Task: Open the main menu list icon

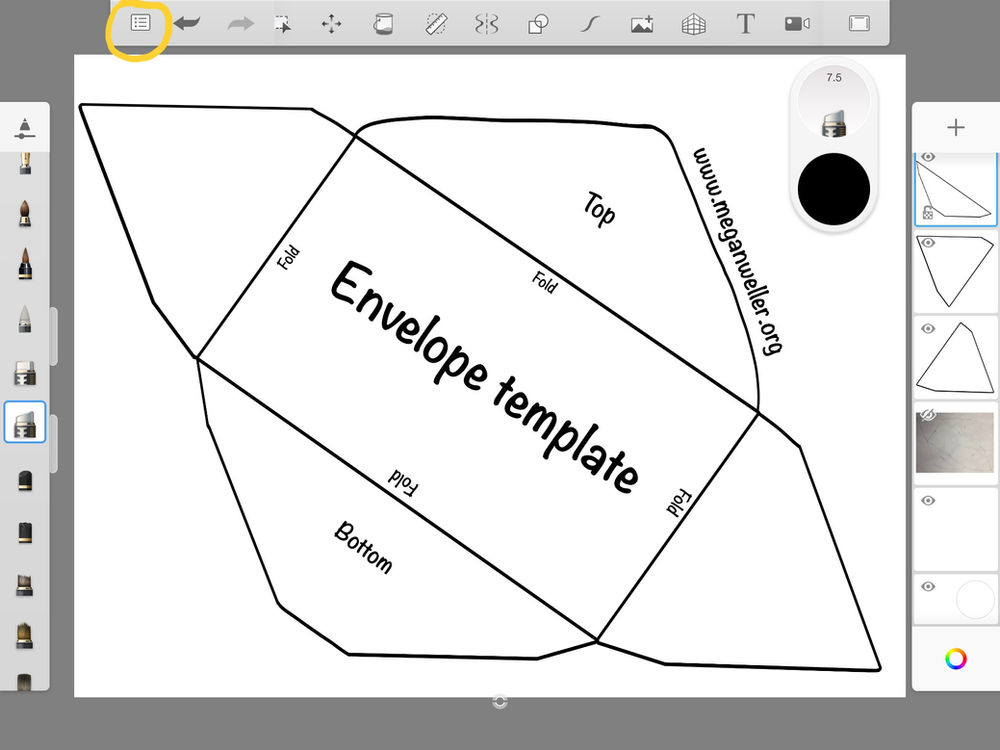Action: 140,24
